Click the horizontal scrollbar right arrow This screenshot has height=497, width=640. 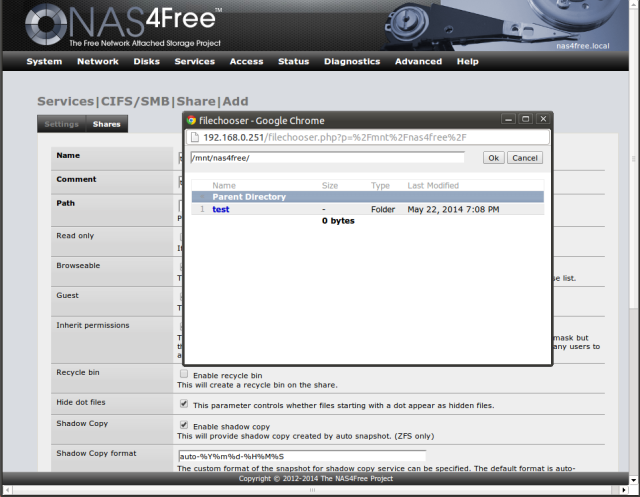624,490
